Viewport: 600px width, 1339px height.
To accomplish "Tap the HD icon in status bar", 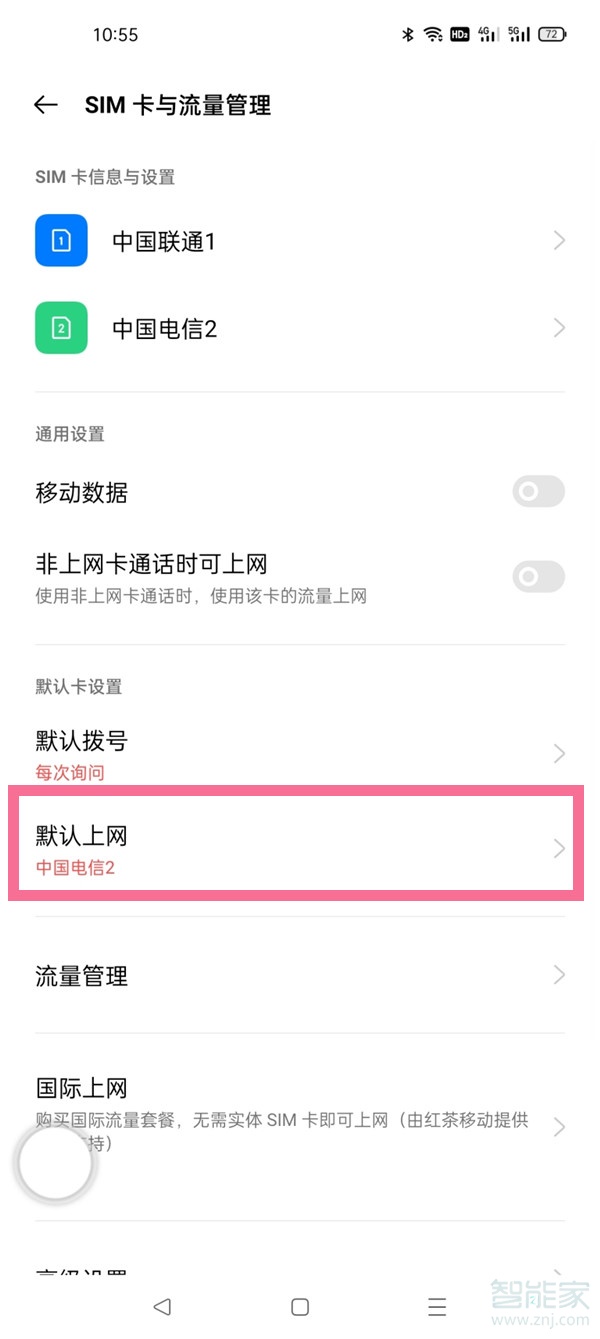I will click(459, 33).
